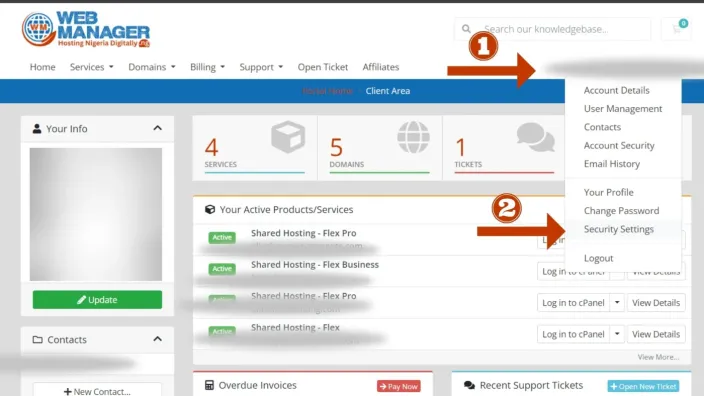
Task: Choose Logout from user menu
Action: pyautogui.click(x=598, y=258)
